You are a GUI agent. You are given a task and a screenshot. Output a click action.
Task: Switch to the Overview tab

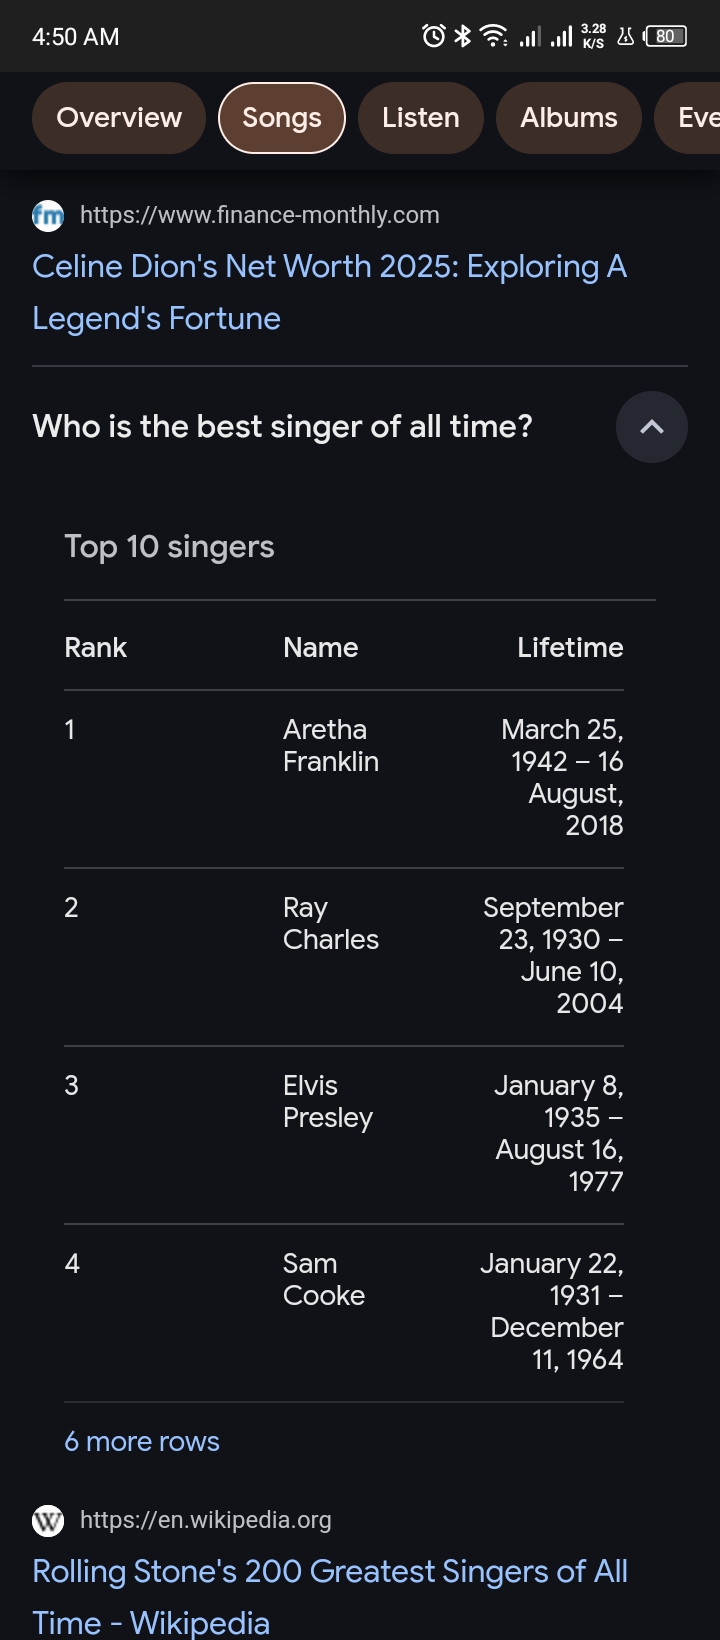(x=119, y=118)
